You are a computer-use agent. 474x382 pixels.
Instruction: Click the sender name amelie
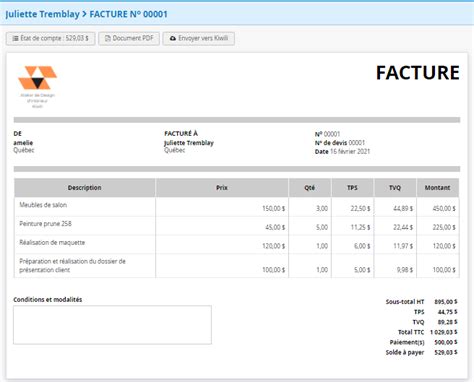pyautogui.click(x=23, y=143)
